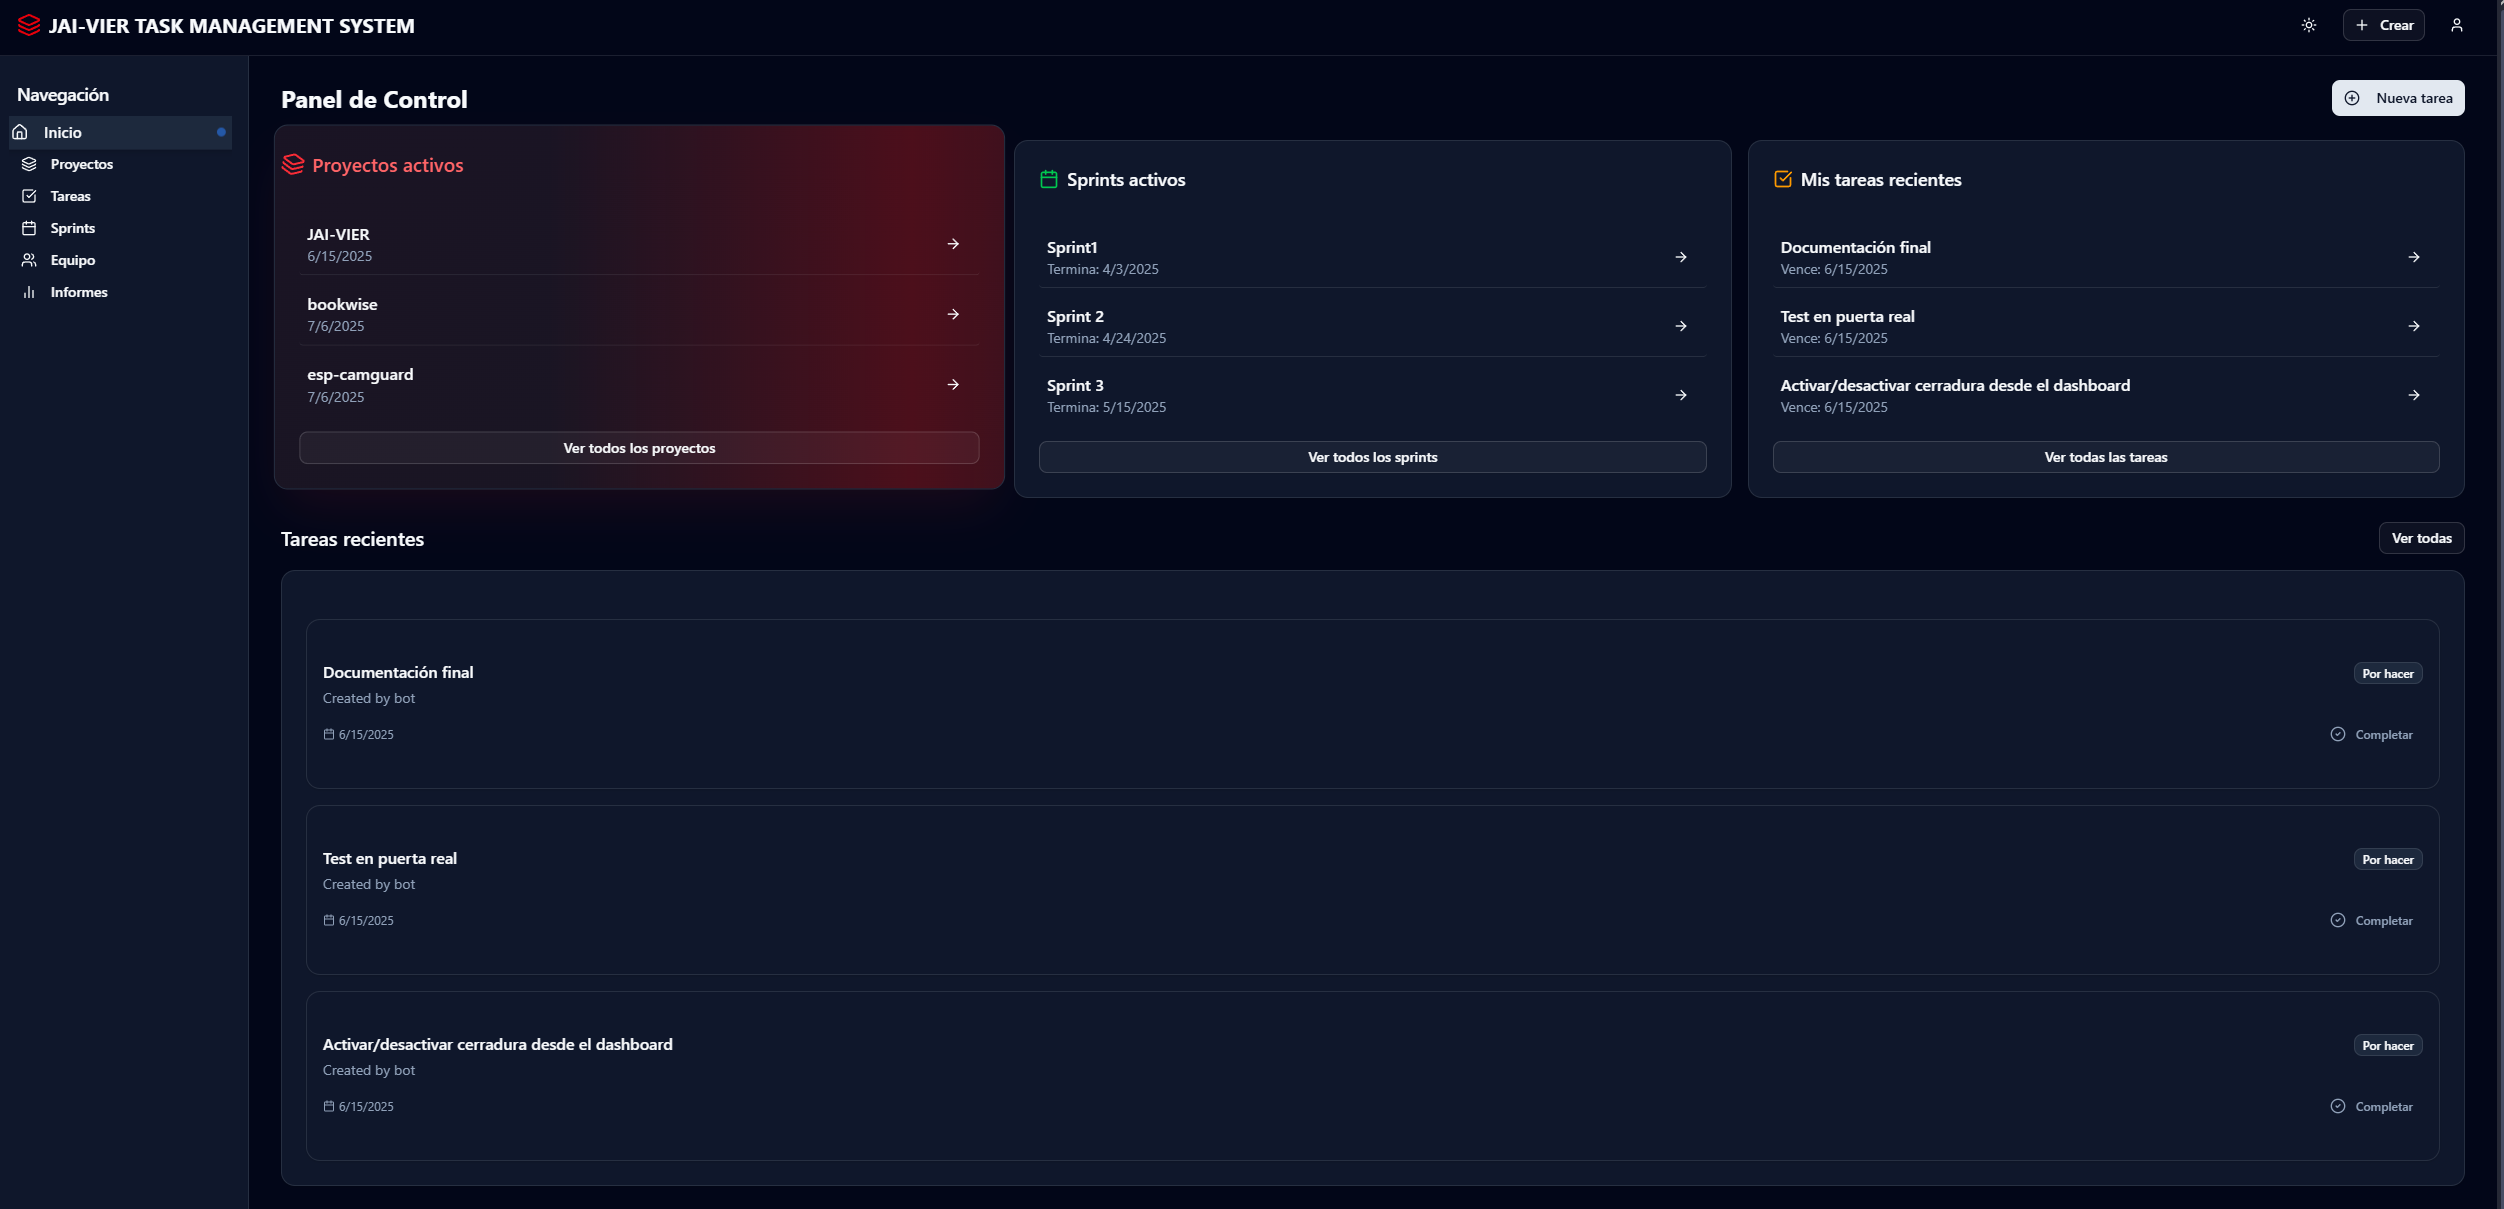Click the Nueva tarea button

(2397, 98)
